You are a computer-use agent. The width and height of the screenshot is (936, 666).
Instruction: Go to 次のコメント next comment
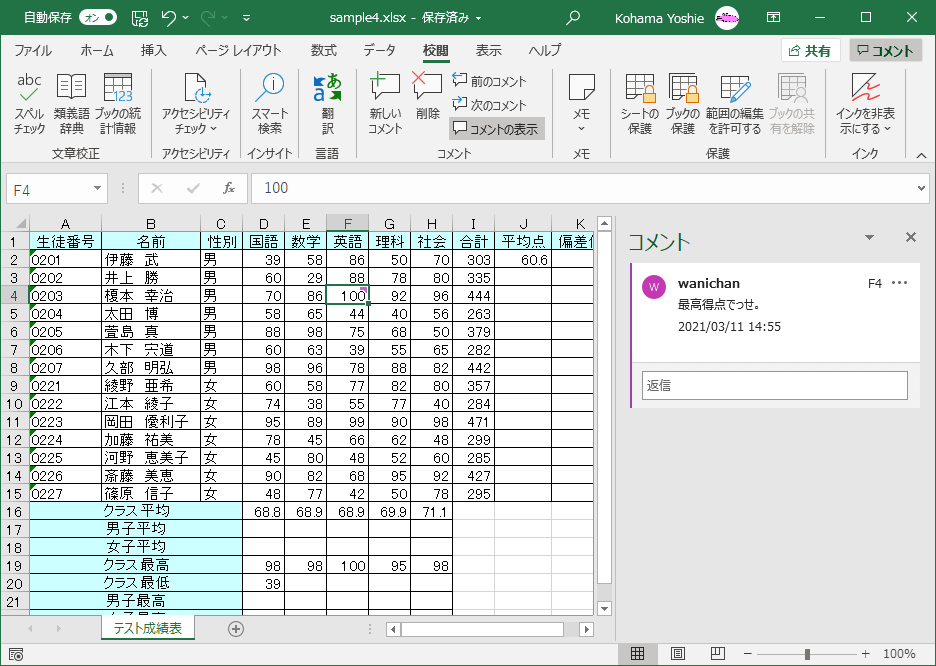pyautogui.click(x=489, y=105)
